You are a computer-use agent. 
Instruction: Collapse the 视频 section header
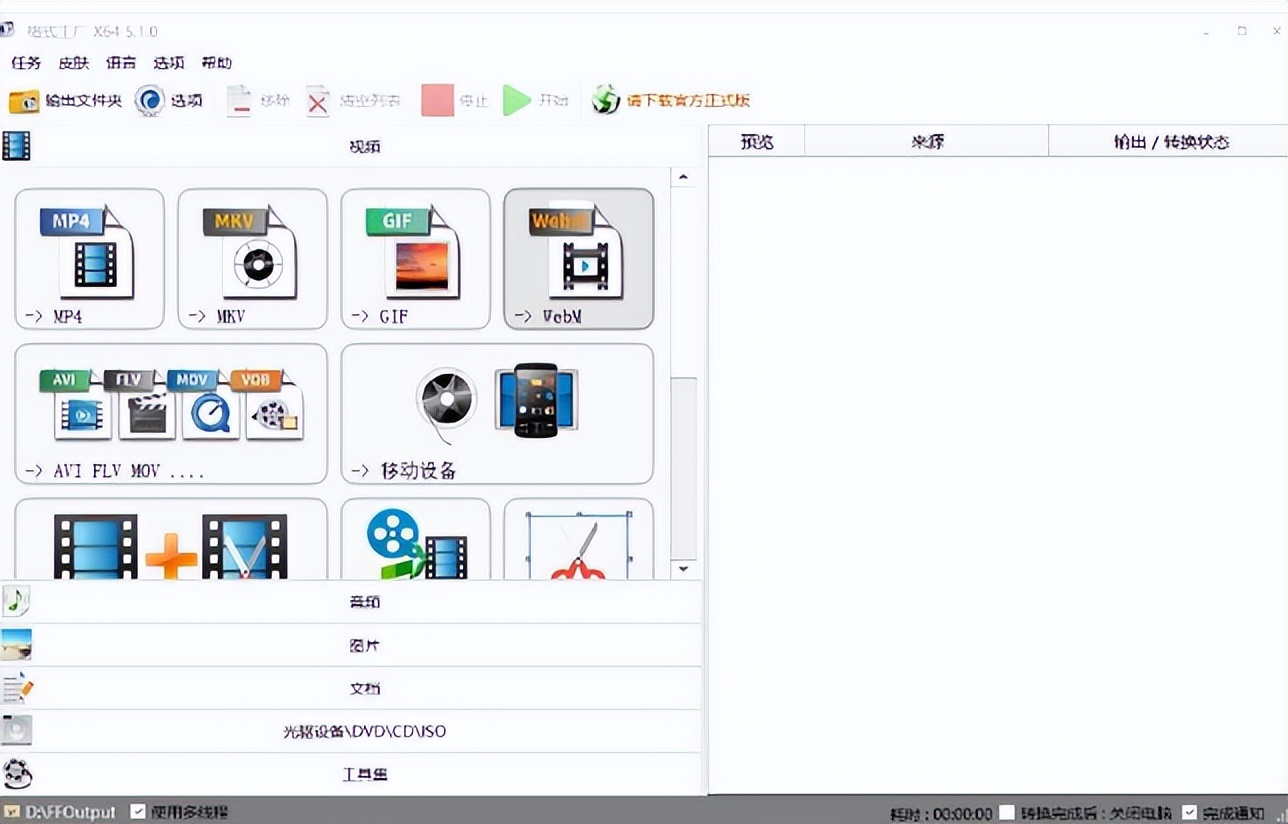[x=351, y=146]
